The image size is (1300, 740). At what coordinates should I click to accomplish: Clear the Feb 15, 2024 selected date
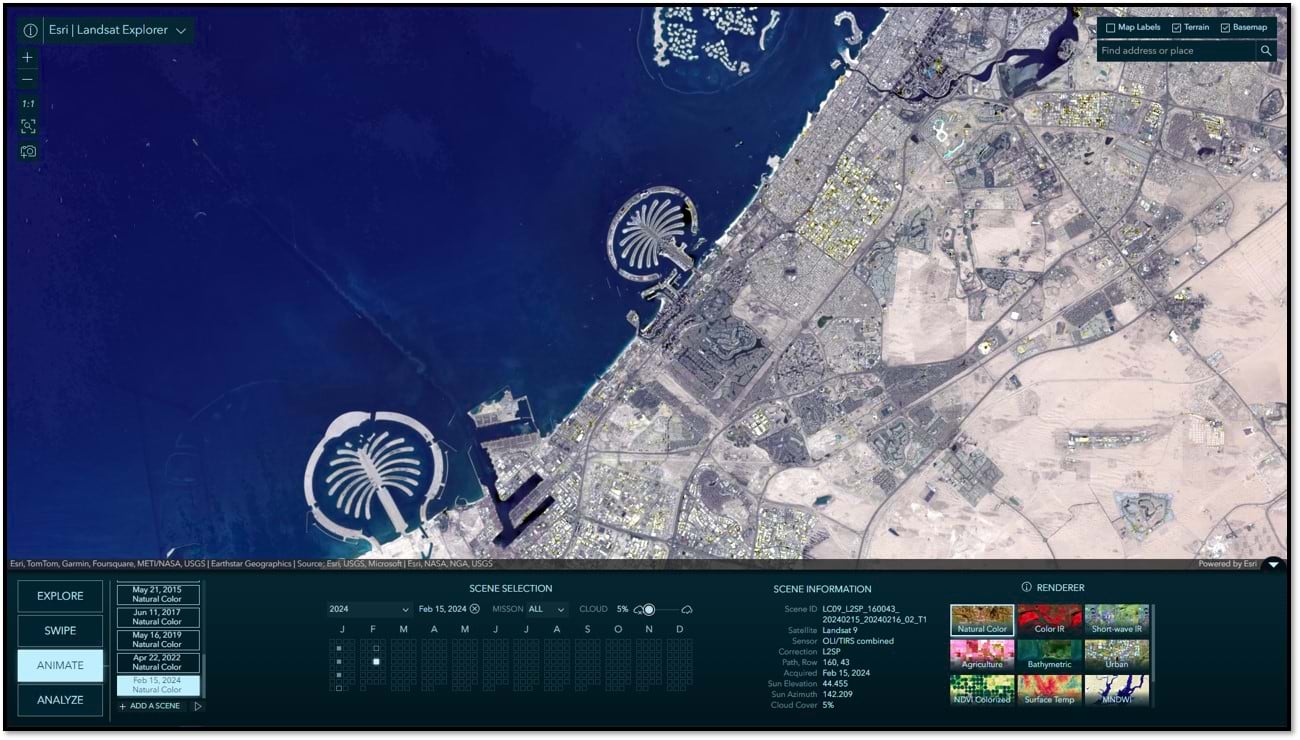click(475, 609)
